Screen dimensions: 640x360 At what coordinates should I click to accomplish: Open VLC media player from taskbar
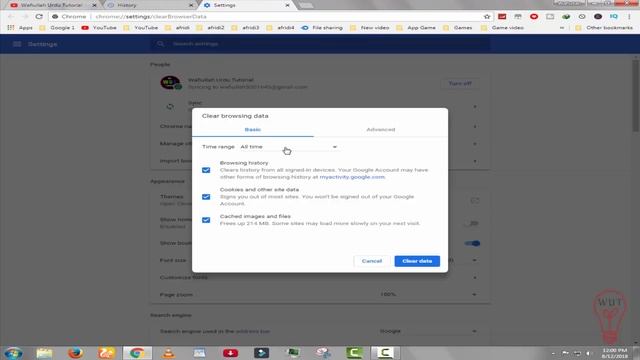pos(168,353)
